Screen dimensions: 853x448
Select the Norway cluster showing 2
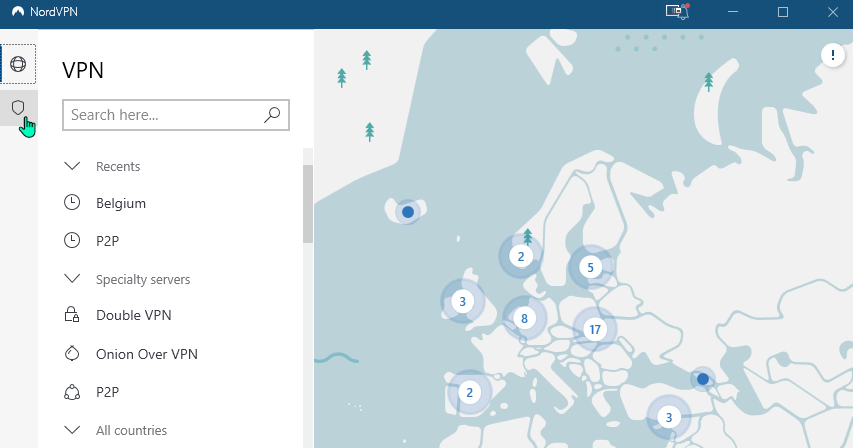(521, 257)
